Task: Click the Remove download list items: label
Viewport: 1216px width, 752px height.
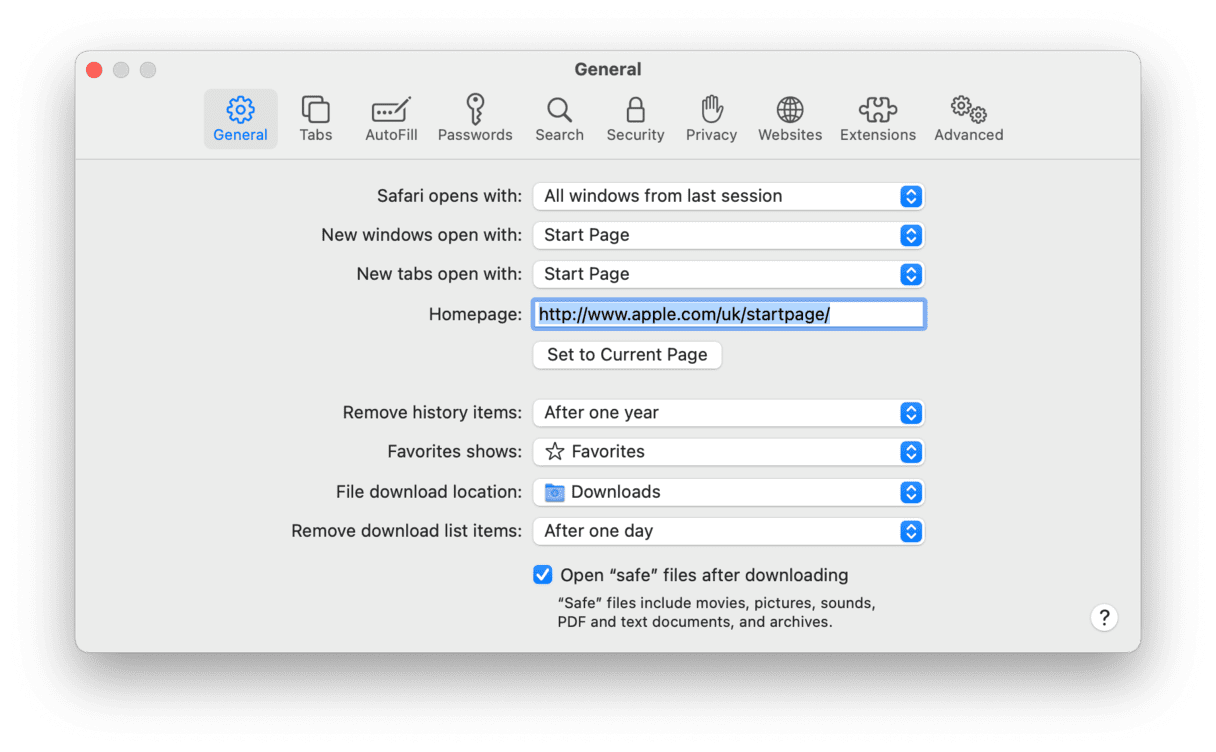Action: [406, 531]
